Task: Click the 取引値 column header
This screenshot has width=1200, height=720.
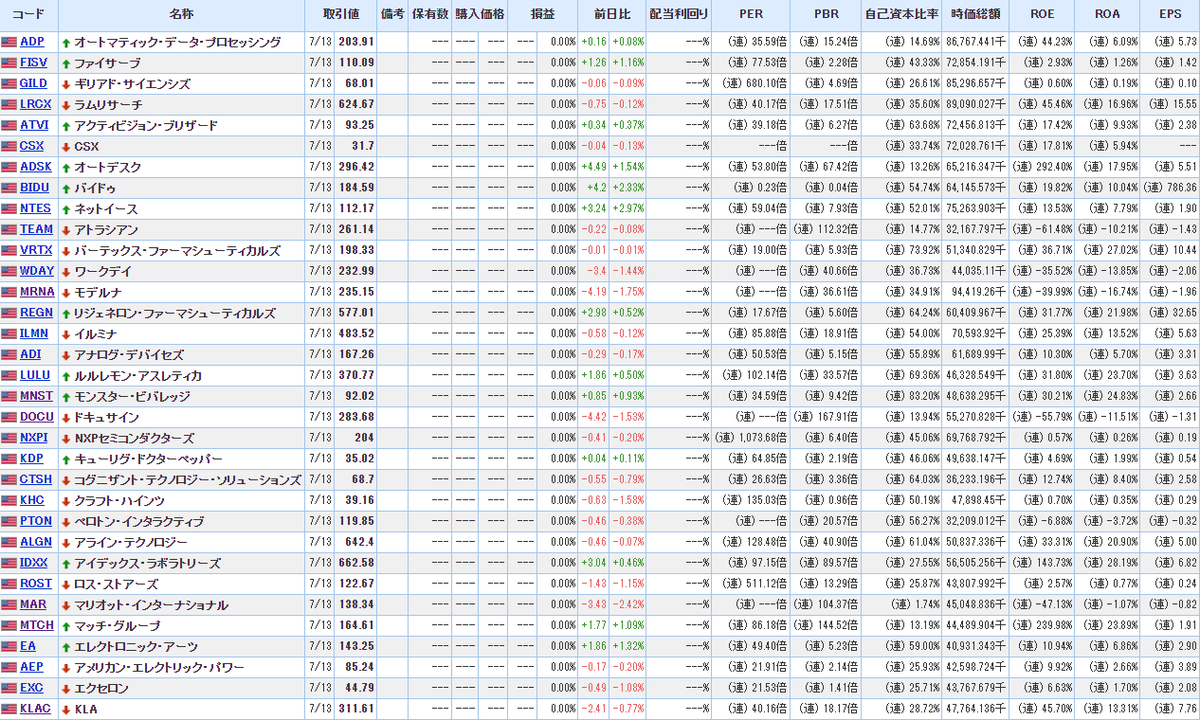Action: (x=341, y=15)
